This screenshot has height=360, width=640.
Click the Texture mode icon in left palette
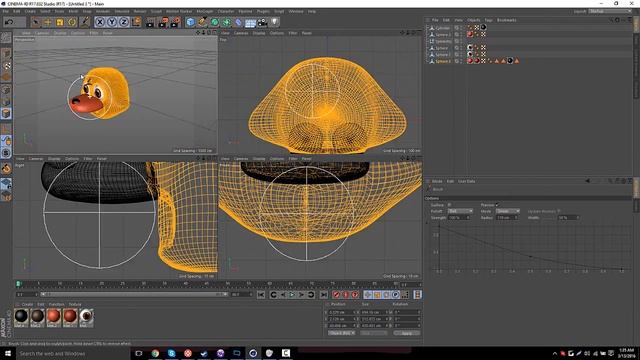6,66
